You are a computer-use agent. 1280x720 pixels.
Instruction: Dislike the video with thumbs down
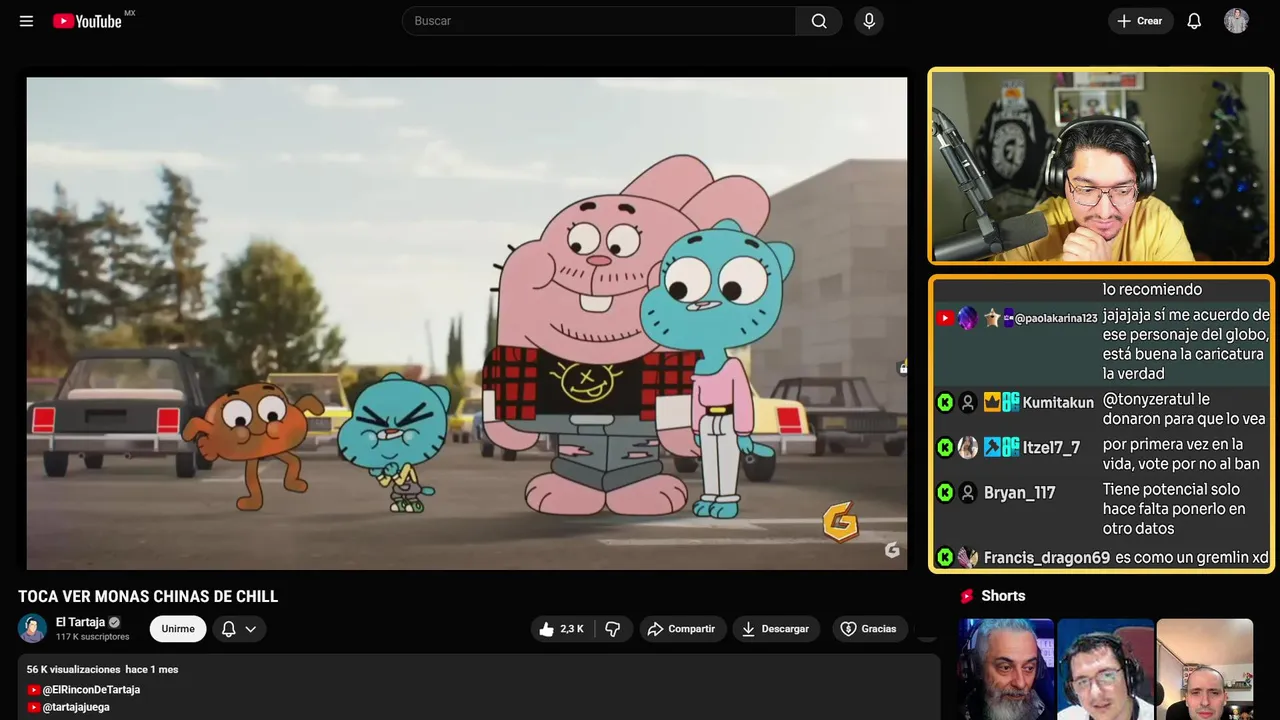[x=612, y=629]
